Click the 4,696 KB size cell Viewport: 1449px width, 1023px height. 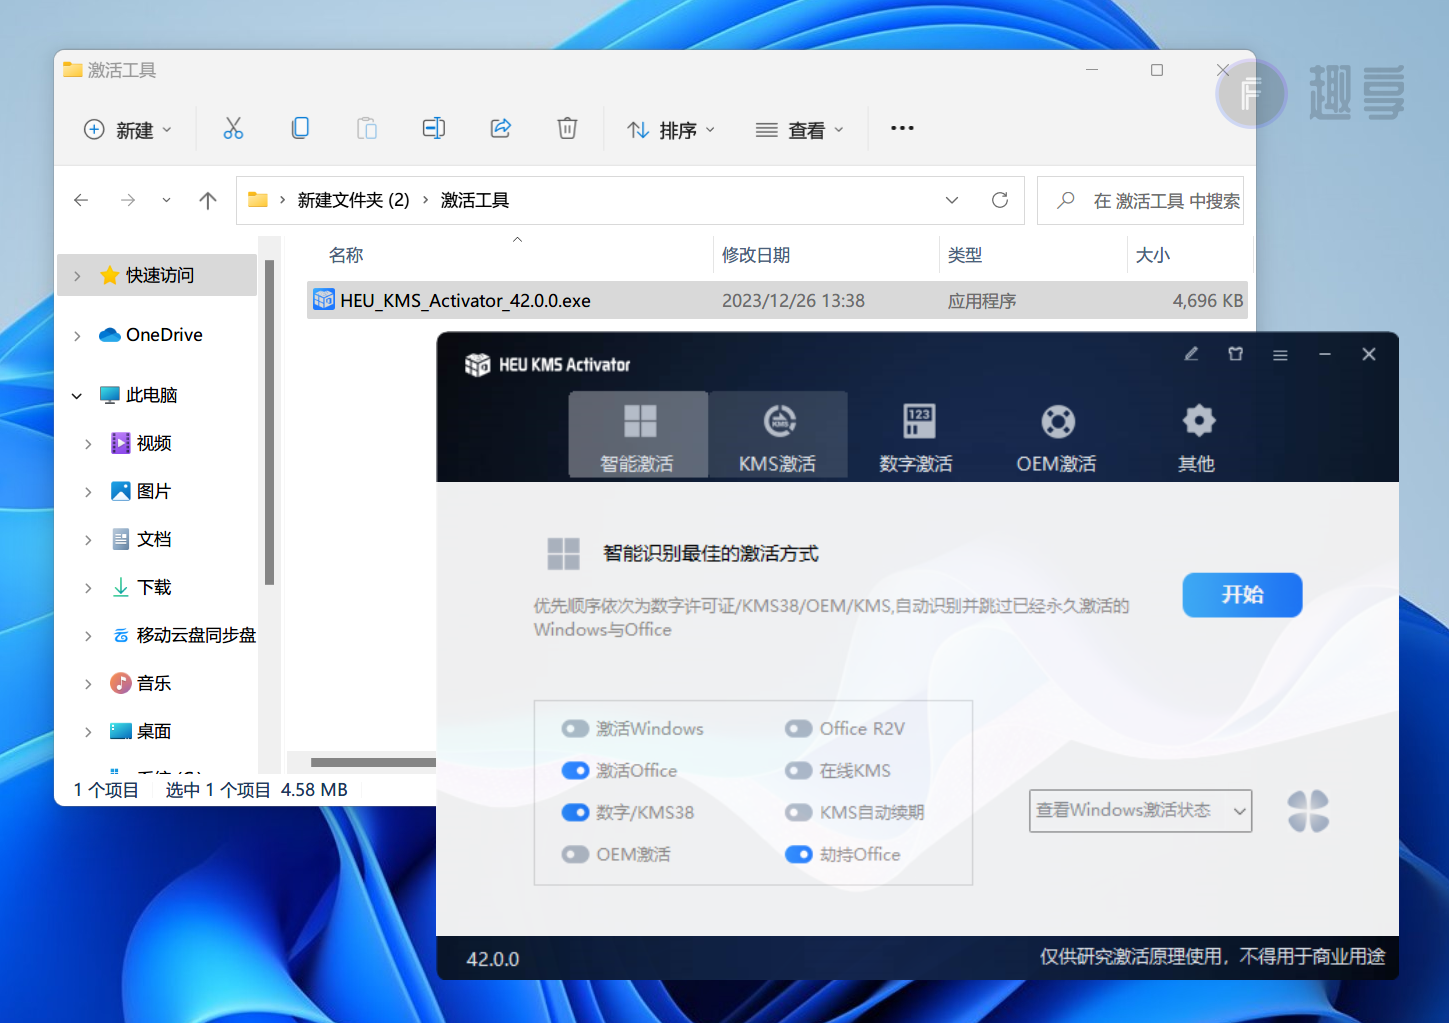[x=1208, y=300]
